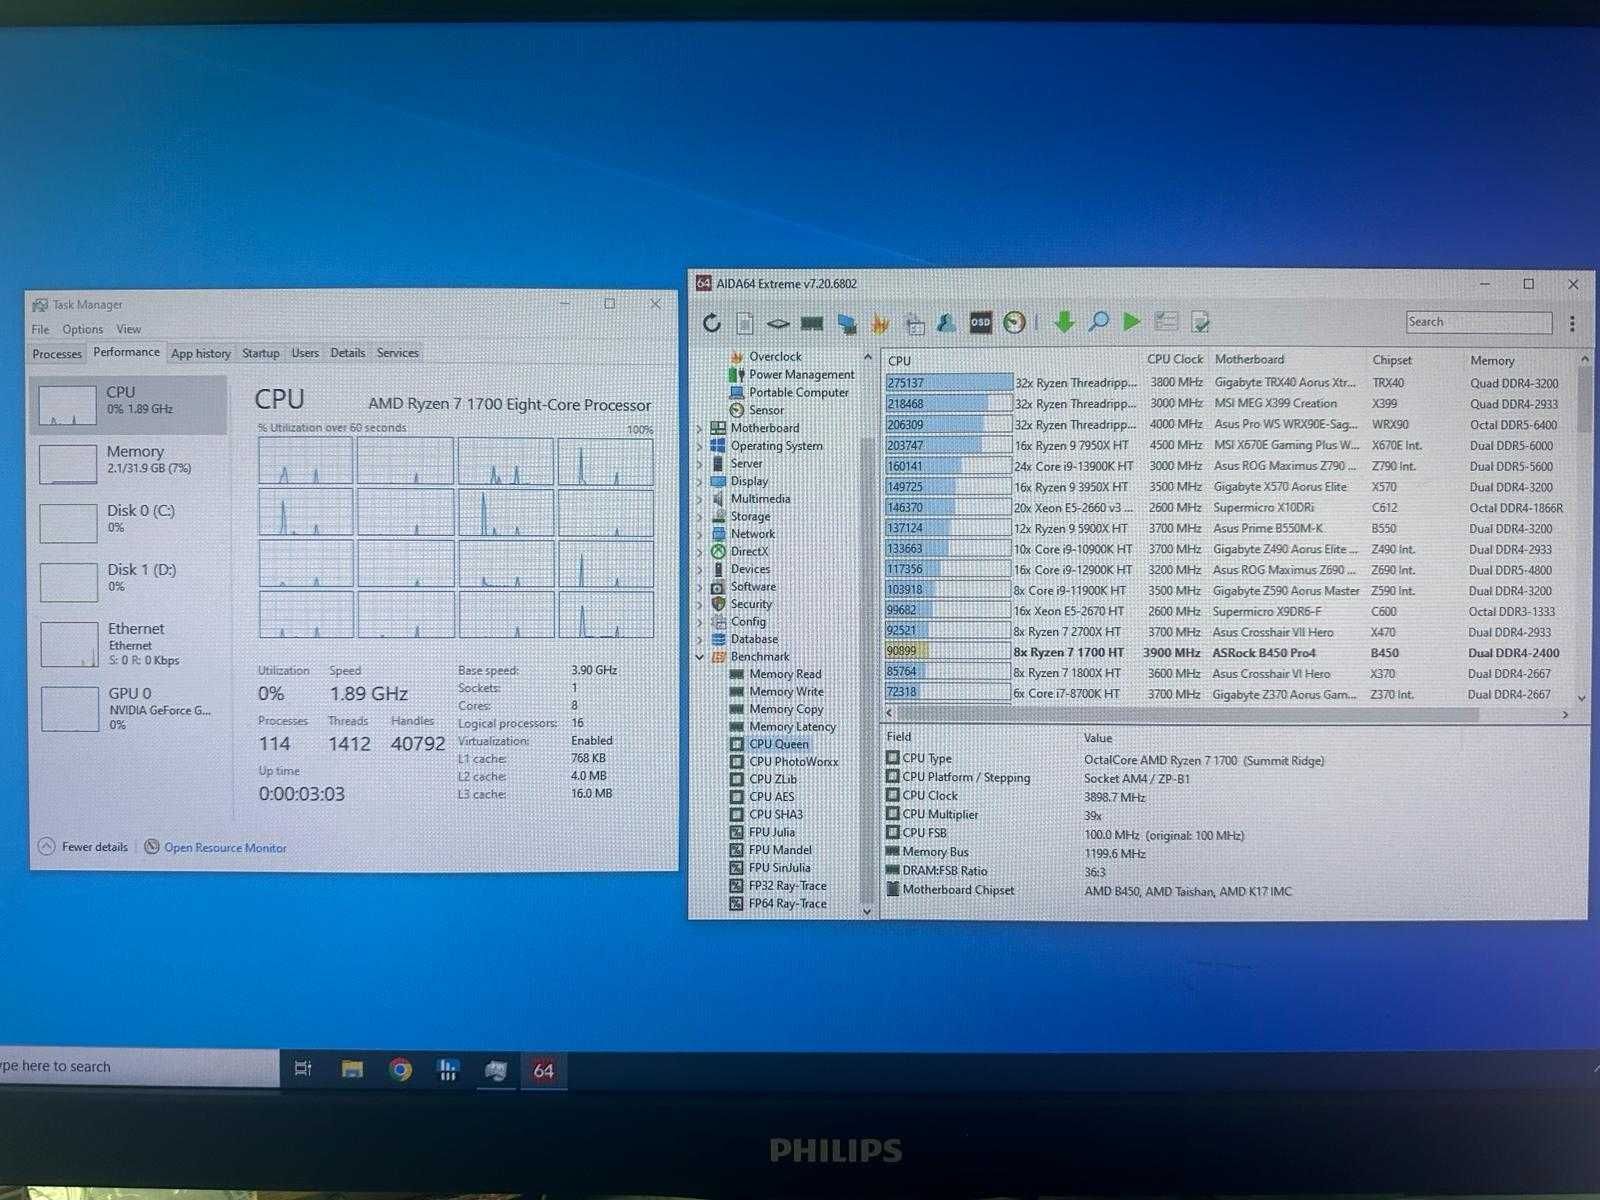The width and height of the screenshot is (1600, 1200).
Task: Select Memory in Task Manager sidebar
Action: tap(130, 460)
